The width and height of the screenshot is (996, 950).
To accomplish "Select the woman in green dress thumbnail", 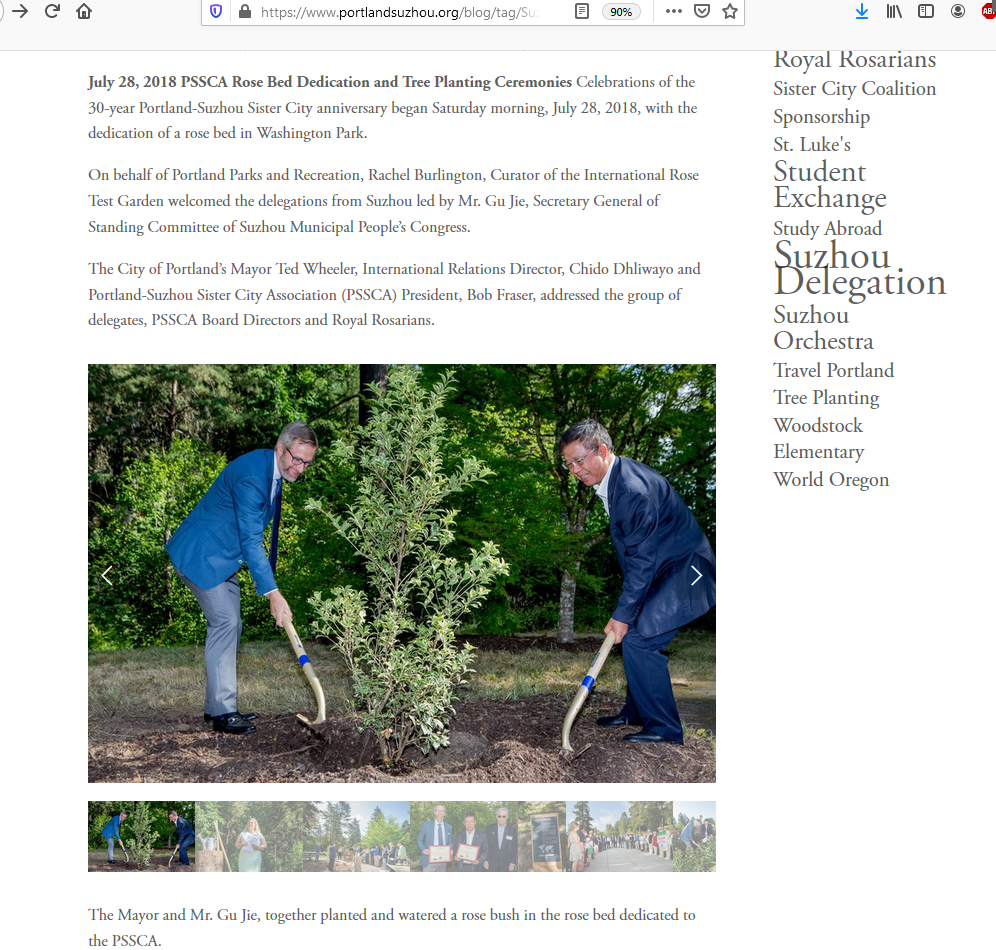I will coord(248,836).
